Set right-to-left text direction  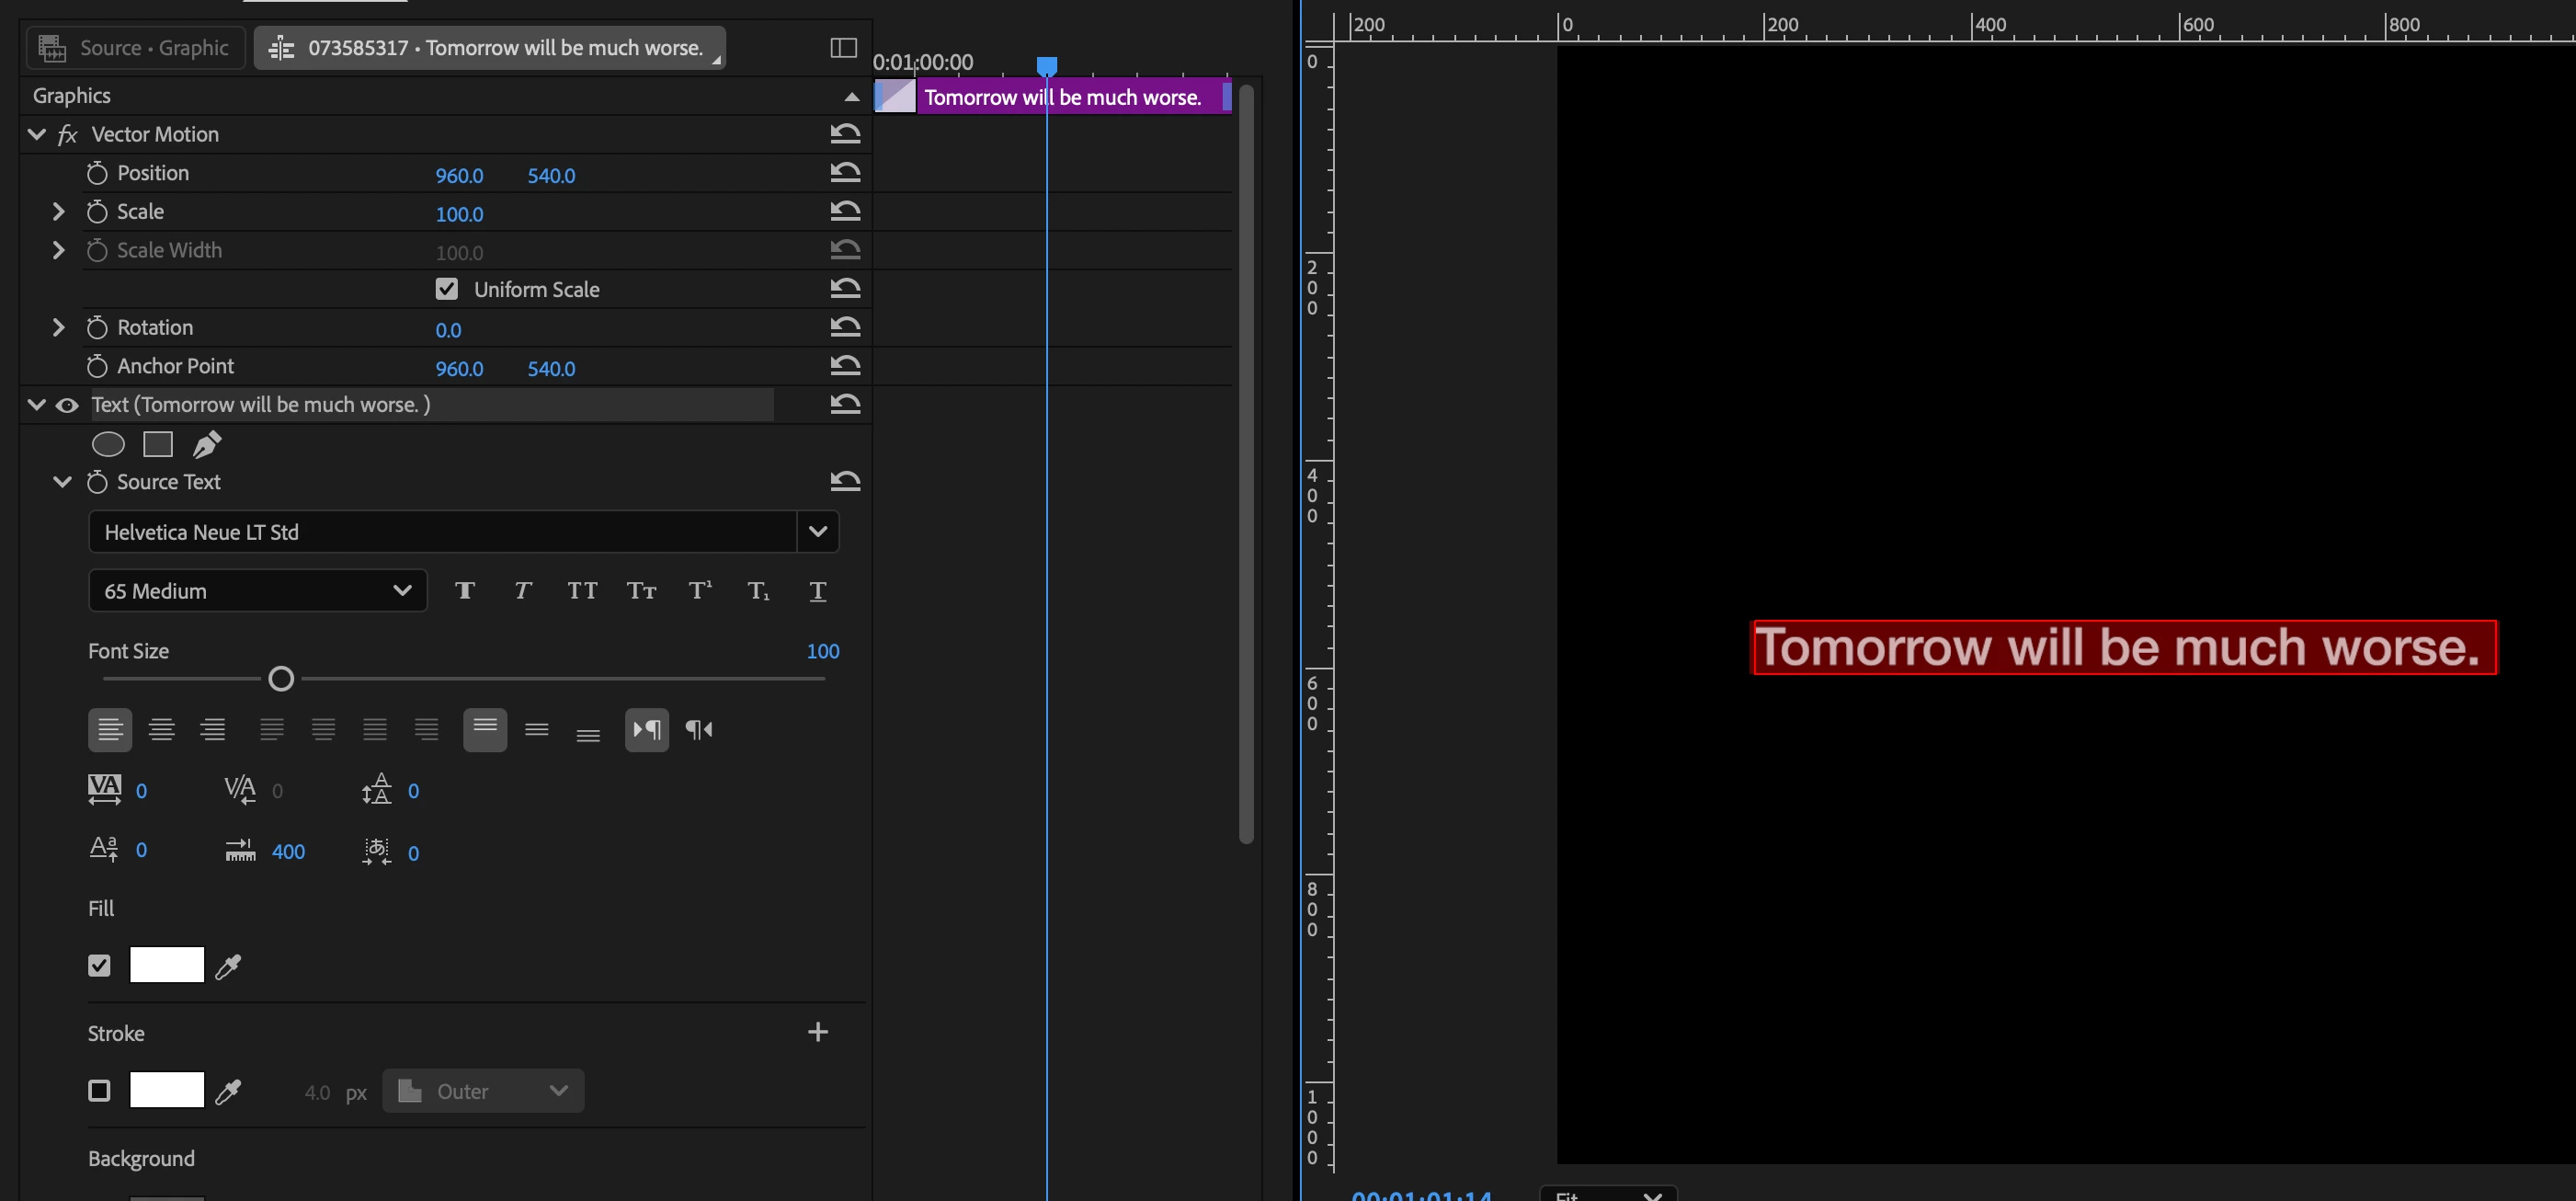tap(699, 730)
